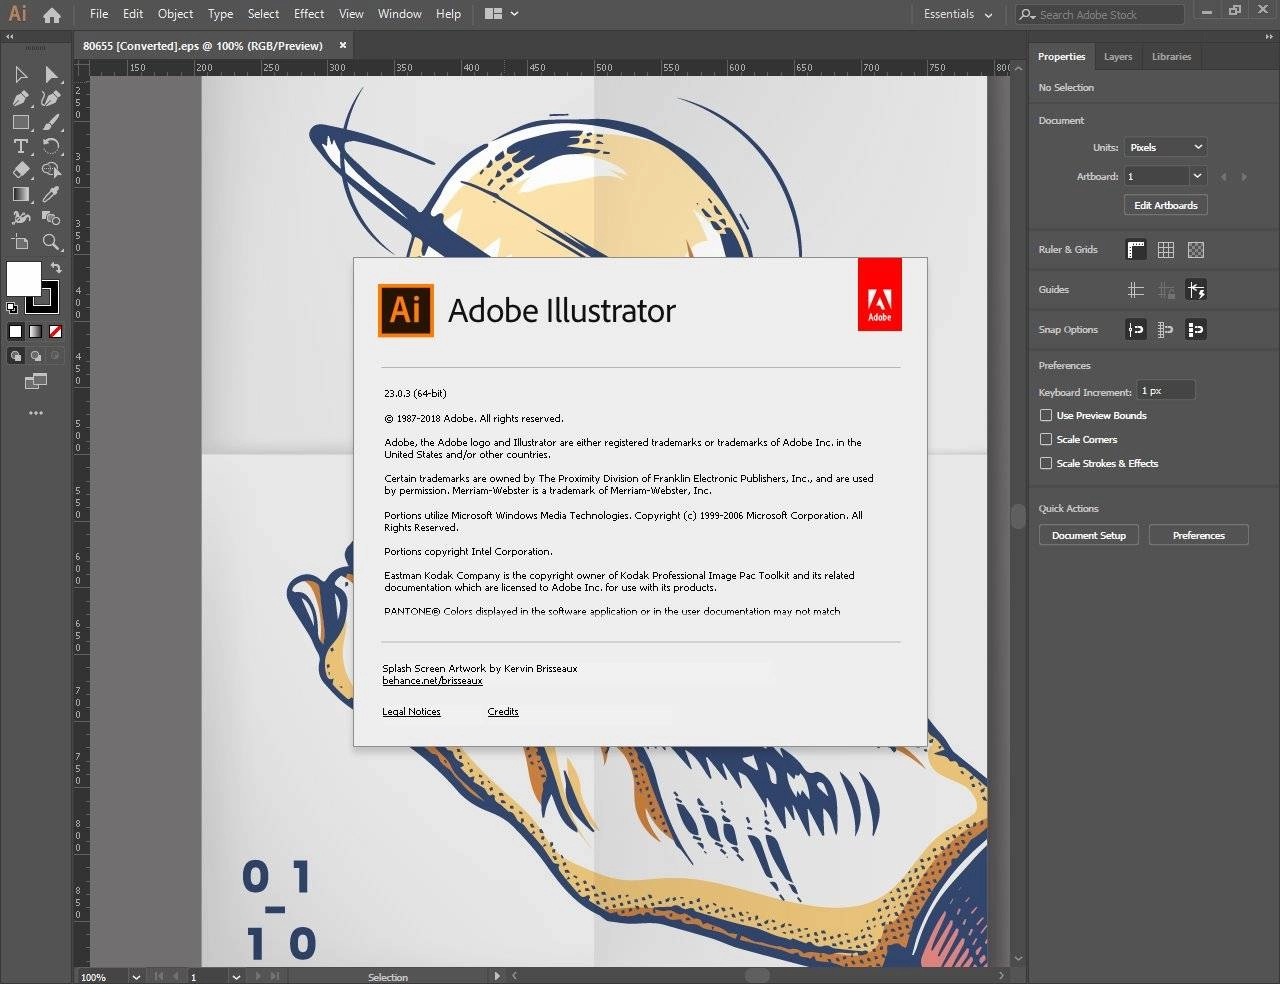This screenshot has height=984, width=1280.
Task: Select the Direct Selection tool
Action: (52, 75)
